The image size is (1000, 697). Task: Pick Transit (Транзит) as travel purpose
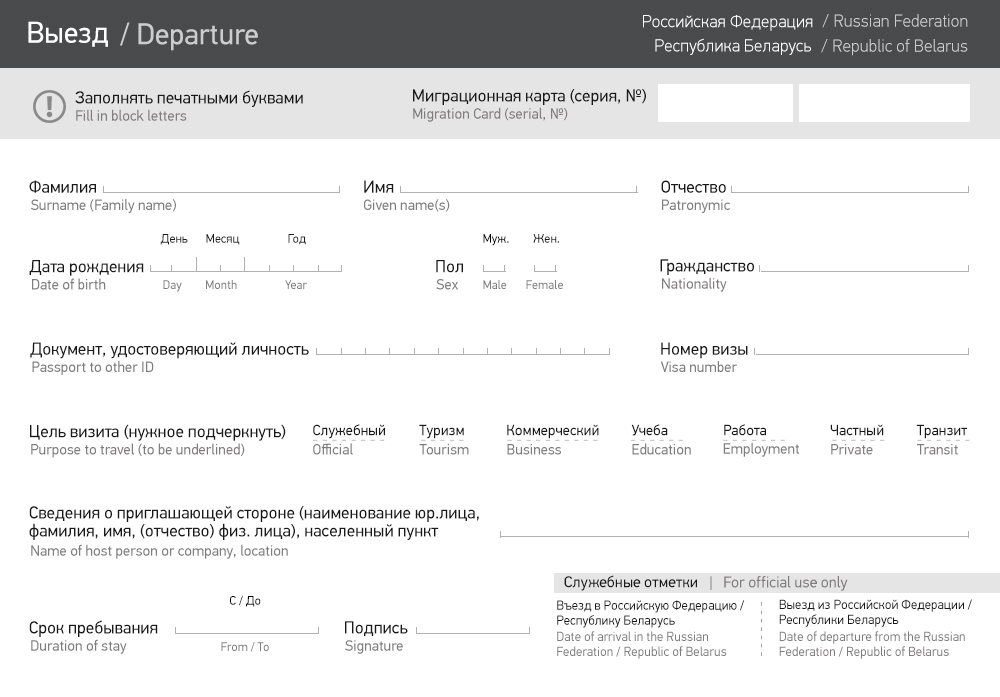coord(941,432)
